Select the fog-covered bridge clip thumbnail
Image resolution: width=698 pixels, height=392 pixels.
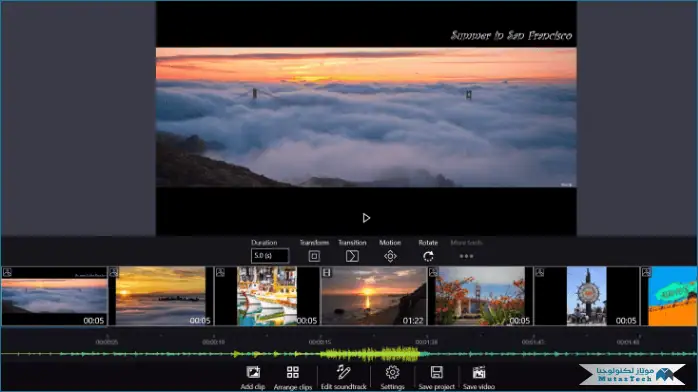pyautogui.click(x=54, y=296)
